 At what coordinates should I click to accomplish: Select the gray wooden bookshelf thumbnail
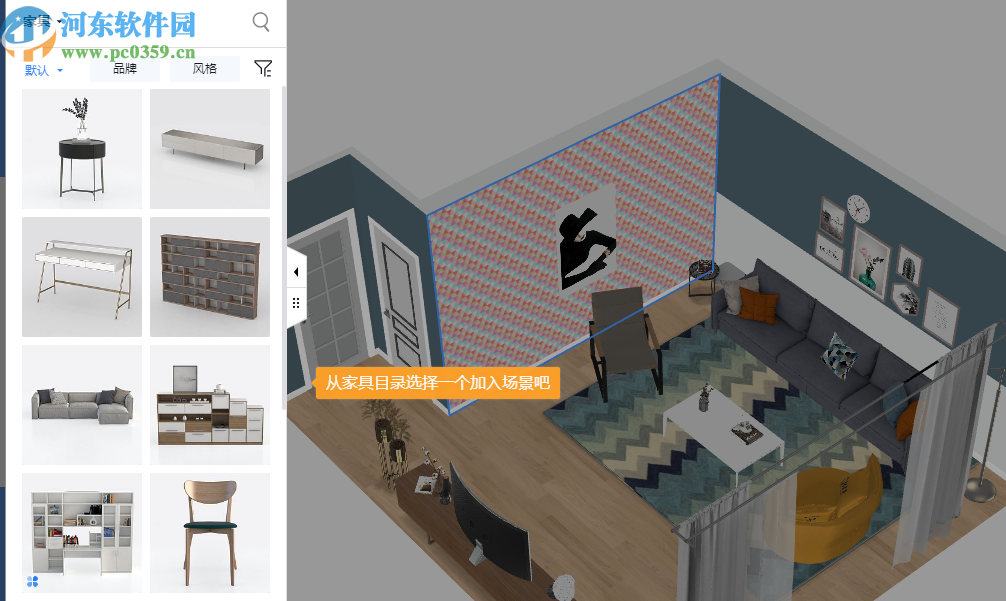pyautogui.click(x=210, y=276)
